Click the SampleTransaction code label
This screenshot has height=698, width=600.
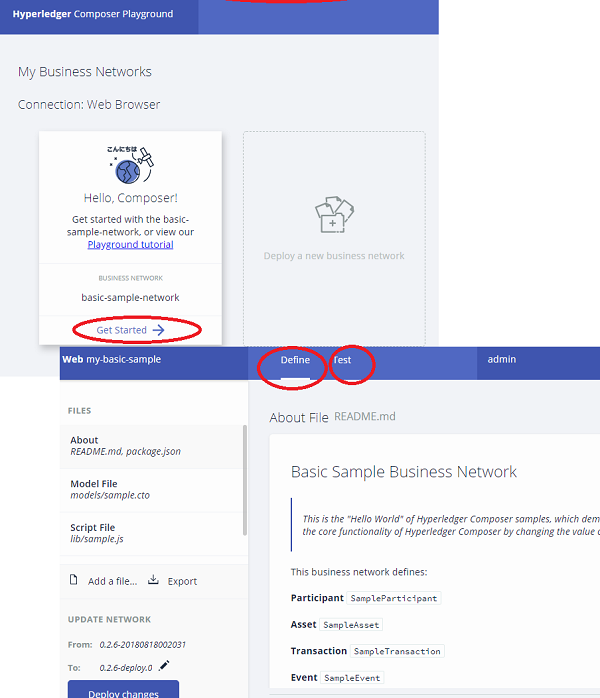coord(397,651)
